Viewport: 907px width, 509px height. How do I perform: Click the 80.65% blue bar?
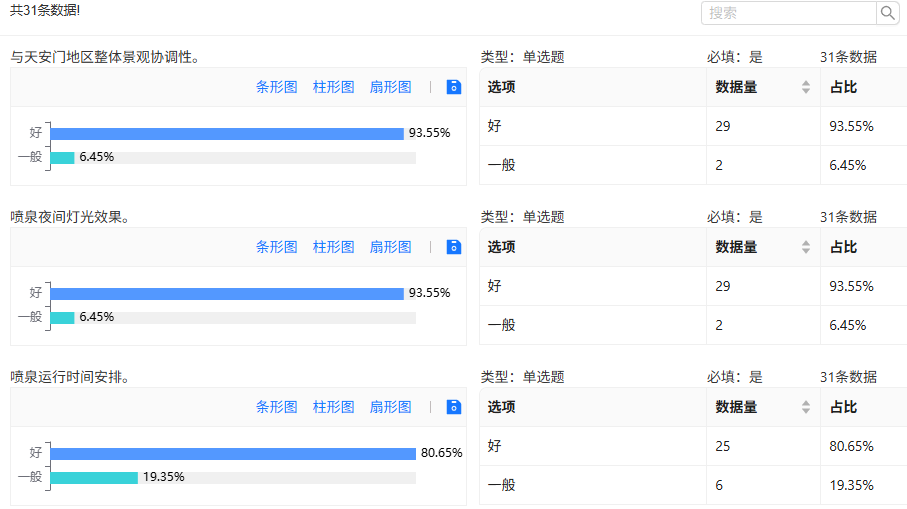click(233, 454)
